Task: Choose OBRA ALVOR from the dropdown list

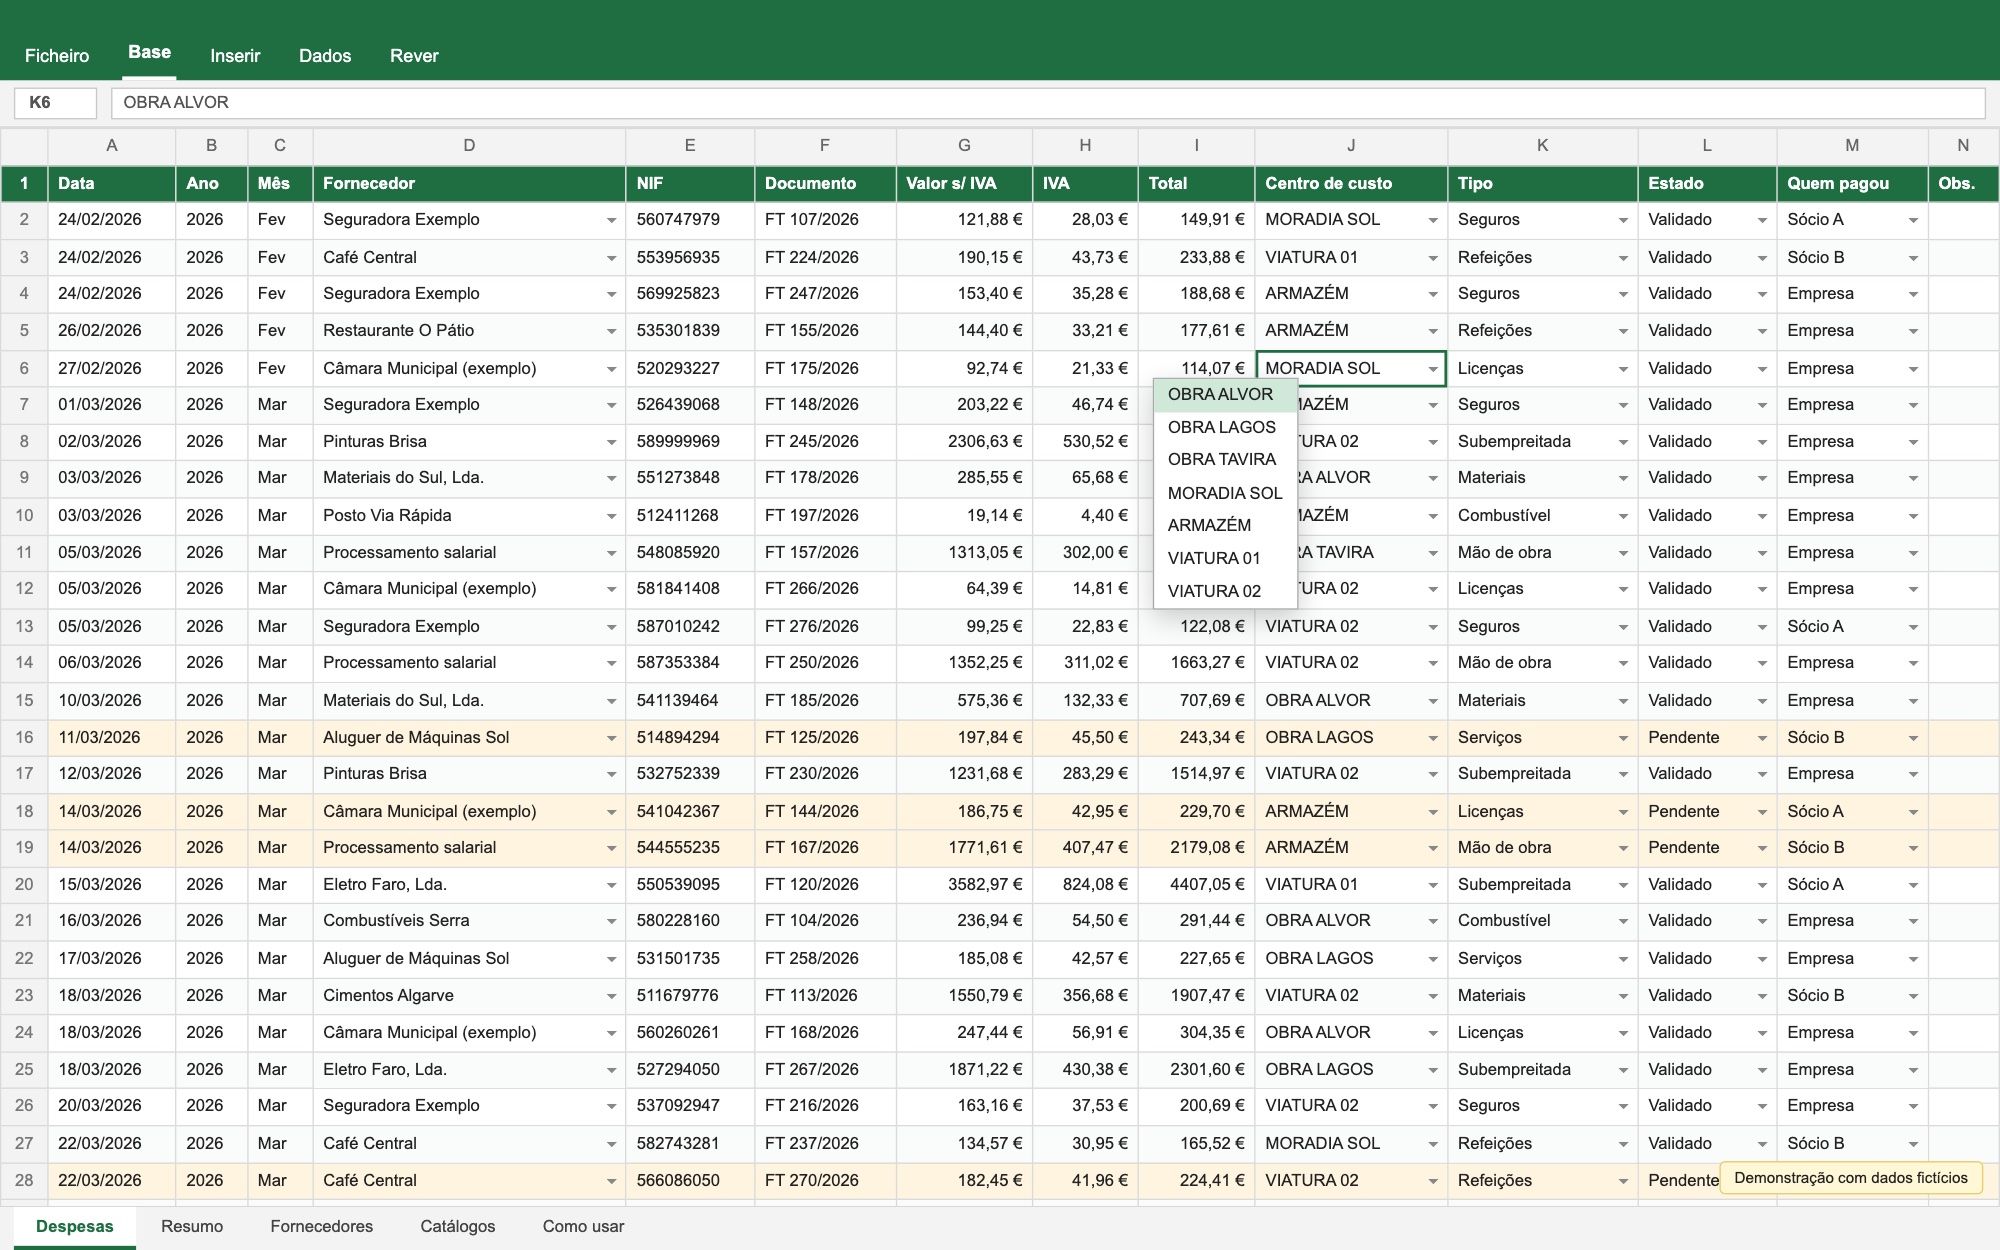Action: 1225,395
